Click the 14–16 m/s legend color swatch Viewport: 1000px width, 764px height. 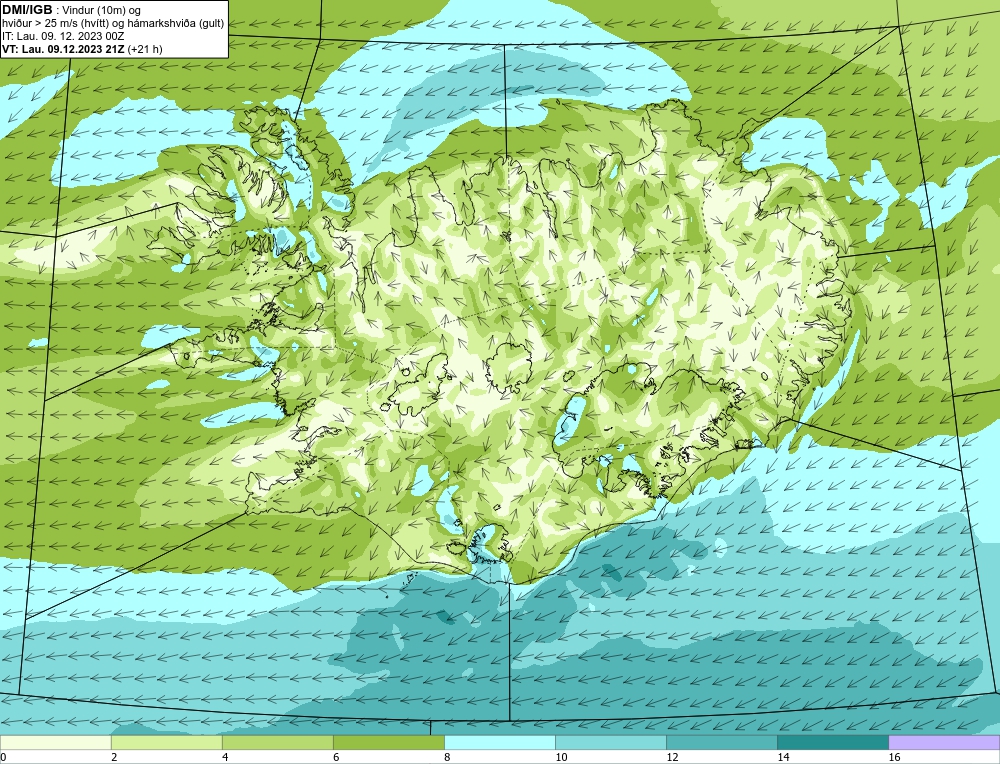click(x=832, y=742)
